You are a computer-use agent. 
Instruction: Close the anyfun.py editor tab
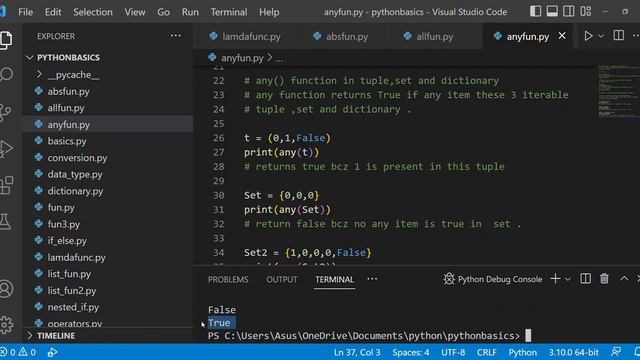point(562,36)
